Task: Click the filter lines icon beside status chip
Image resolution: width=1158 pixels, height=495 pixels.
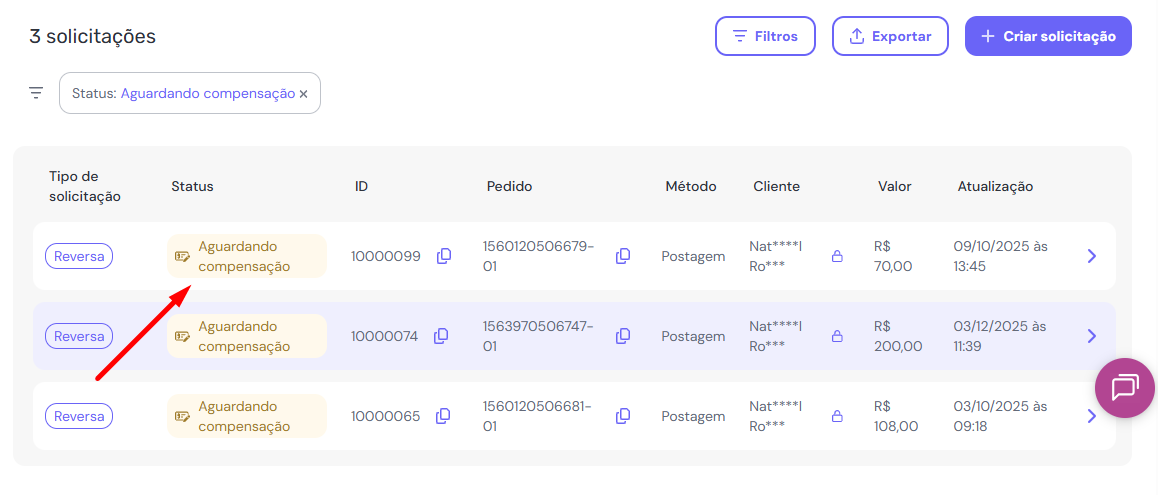Action: (x=36, y=93)
